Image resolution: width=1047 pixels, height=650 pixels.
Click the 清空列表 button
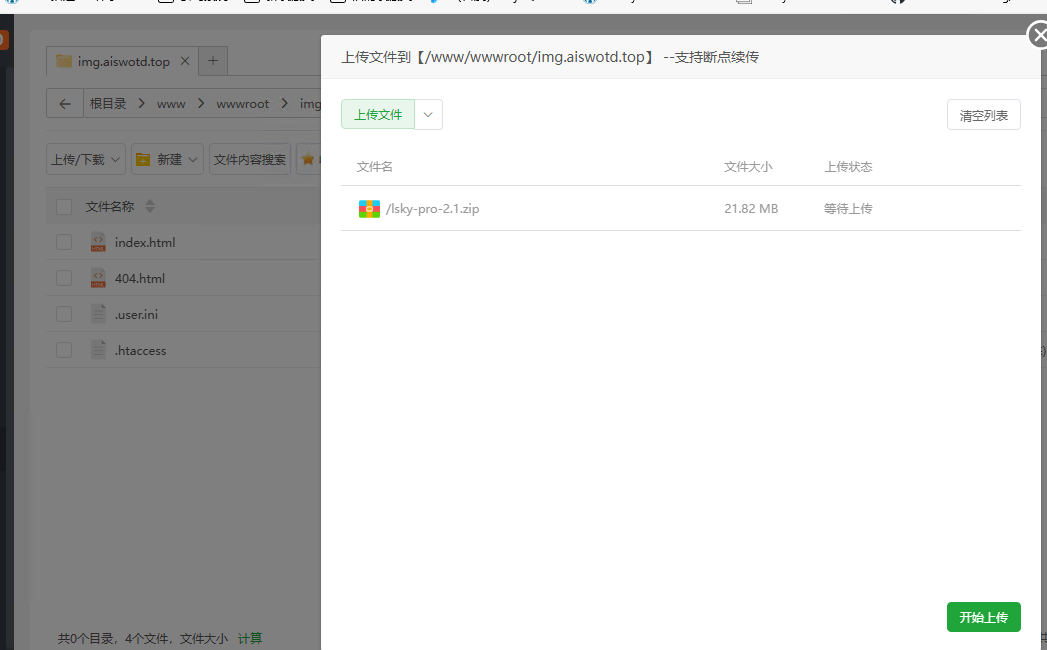pos(983,115)
